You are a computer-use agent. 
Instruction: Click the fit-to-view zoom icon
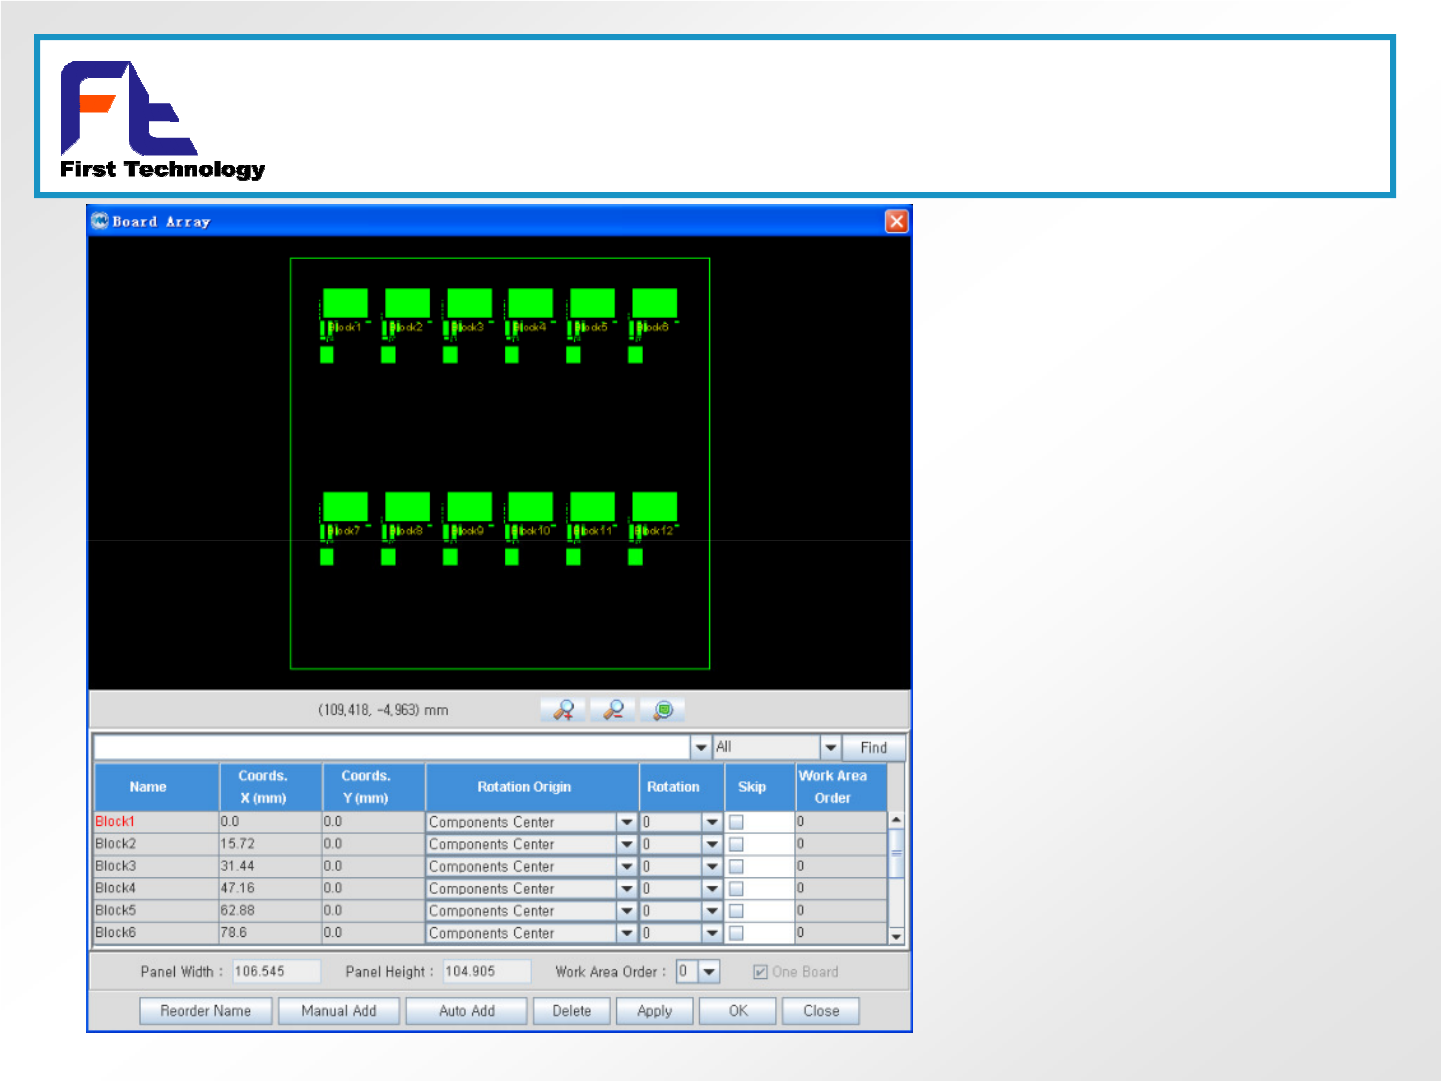[662, 710]
